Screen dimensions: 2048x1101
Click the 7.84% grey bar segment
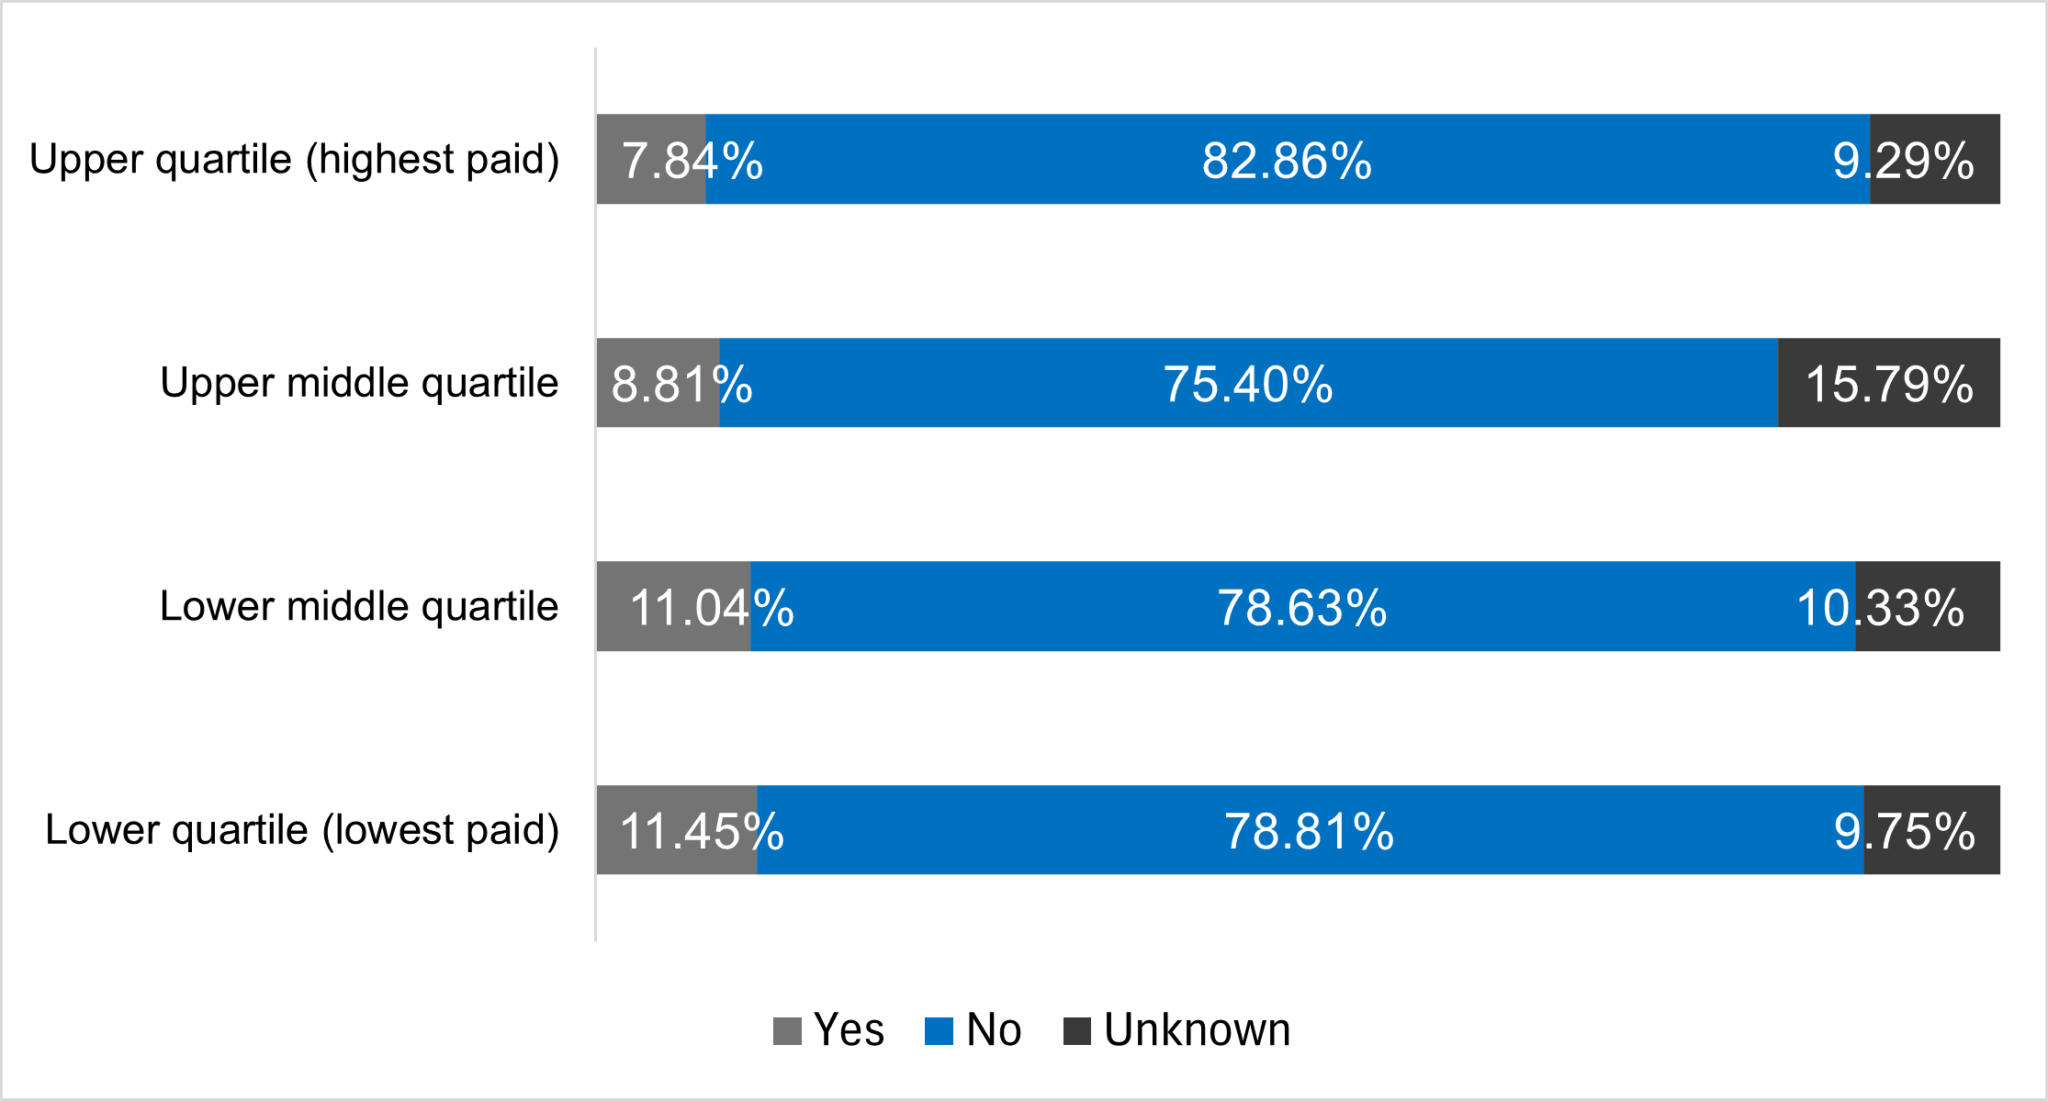click(x=651, y=159)
